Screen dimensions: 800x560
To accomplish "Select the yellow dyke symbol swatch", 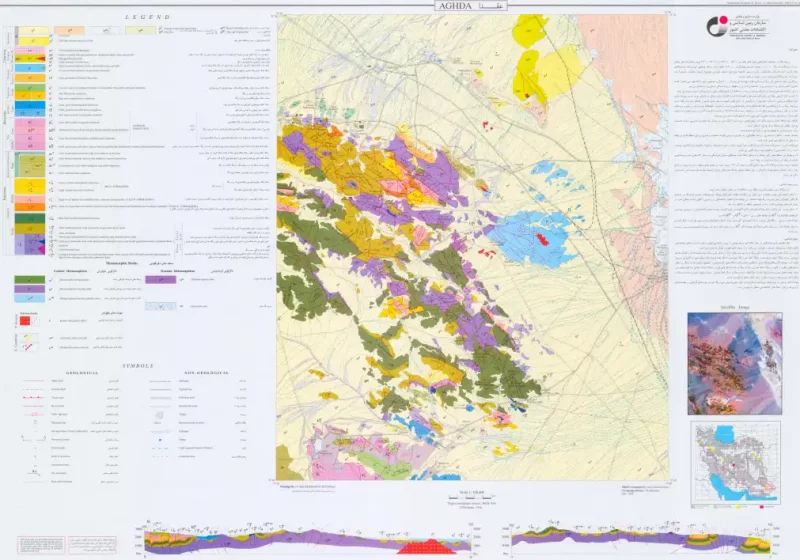I will [29, 338].
